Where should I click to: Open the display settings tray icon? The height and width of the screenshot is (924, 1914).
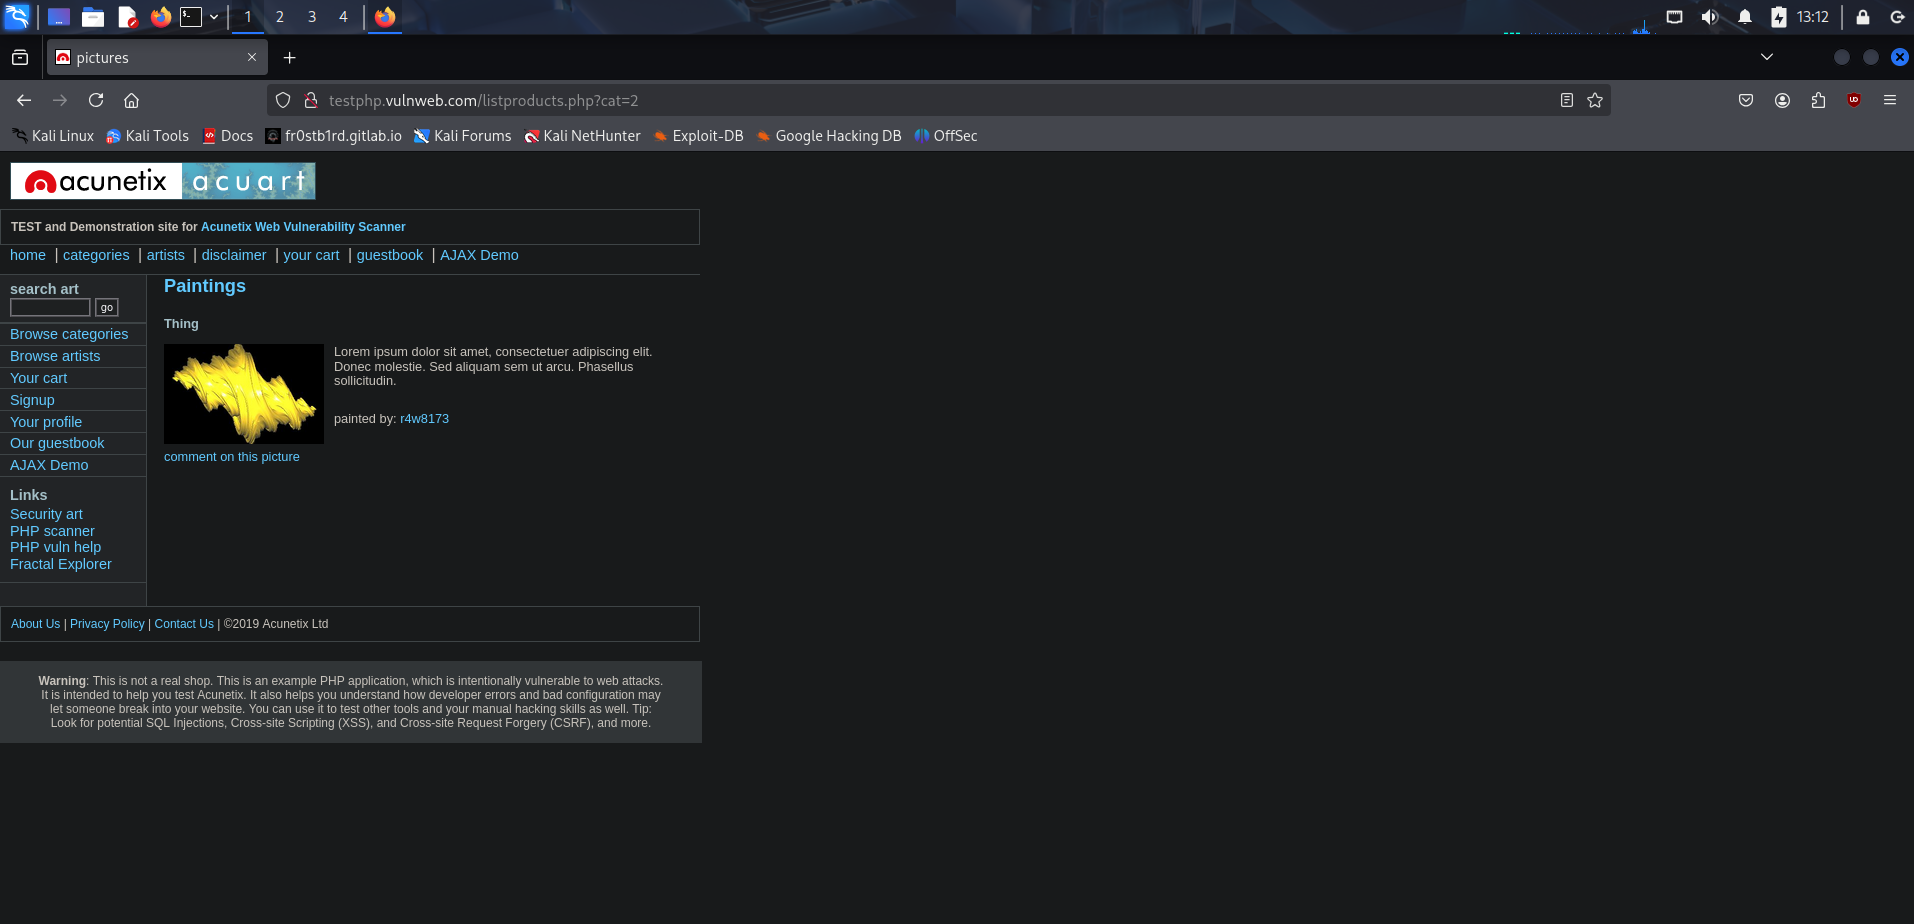(x=1674, y=17)
